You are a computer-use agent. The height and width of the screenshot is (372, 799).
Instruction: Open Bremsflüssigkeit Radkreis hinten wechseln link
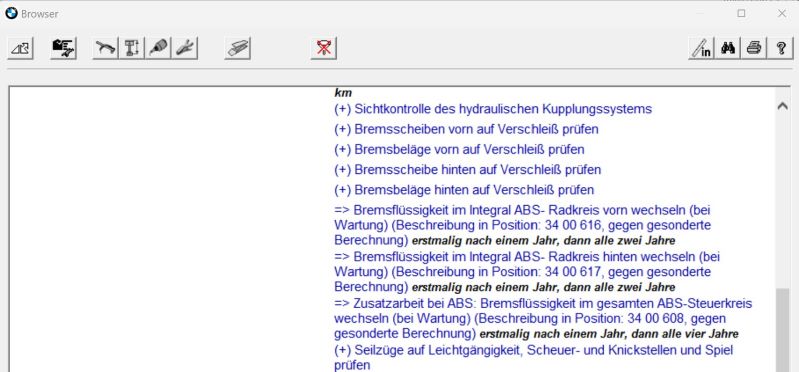pos(527,271)
